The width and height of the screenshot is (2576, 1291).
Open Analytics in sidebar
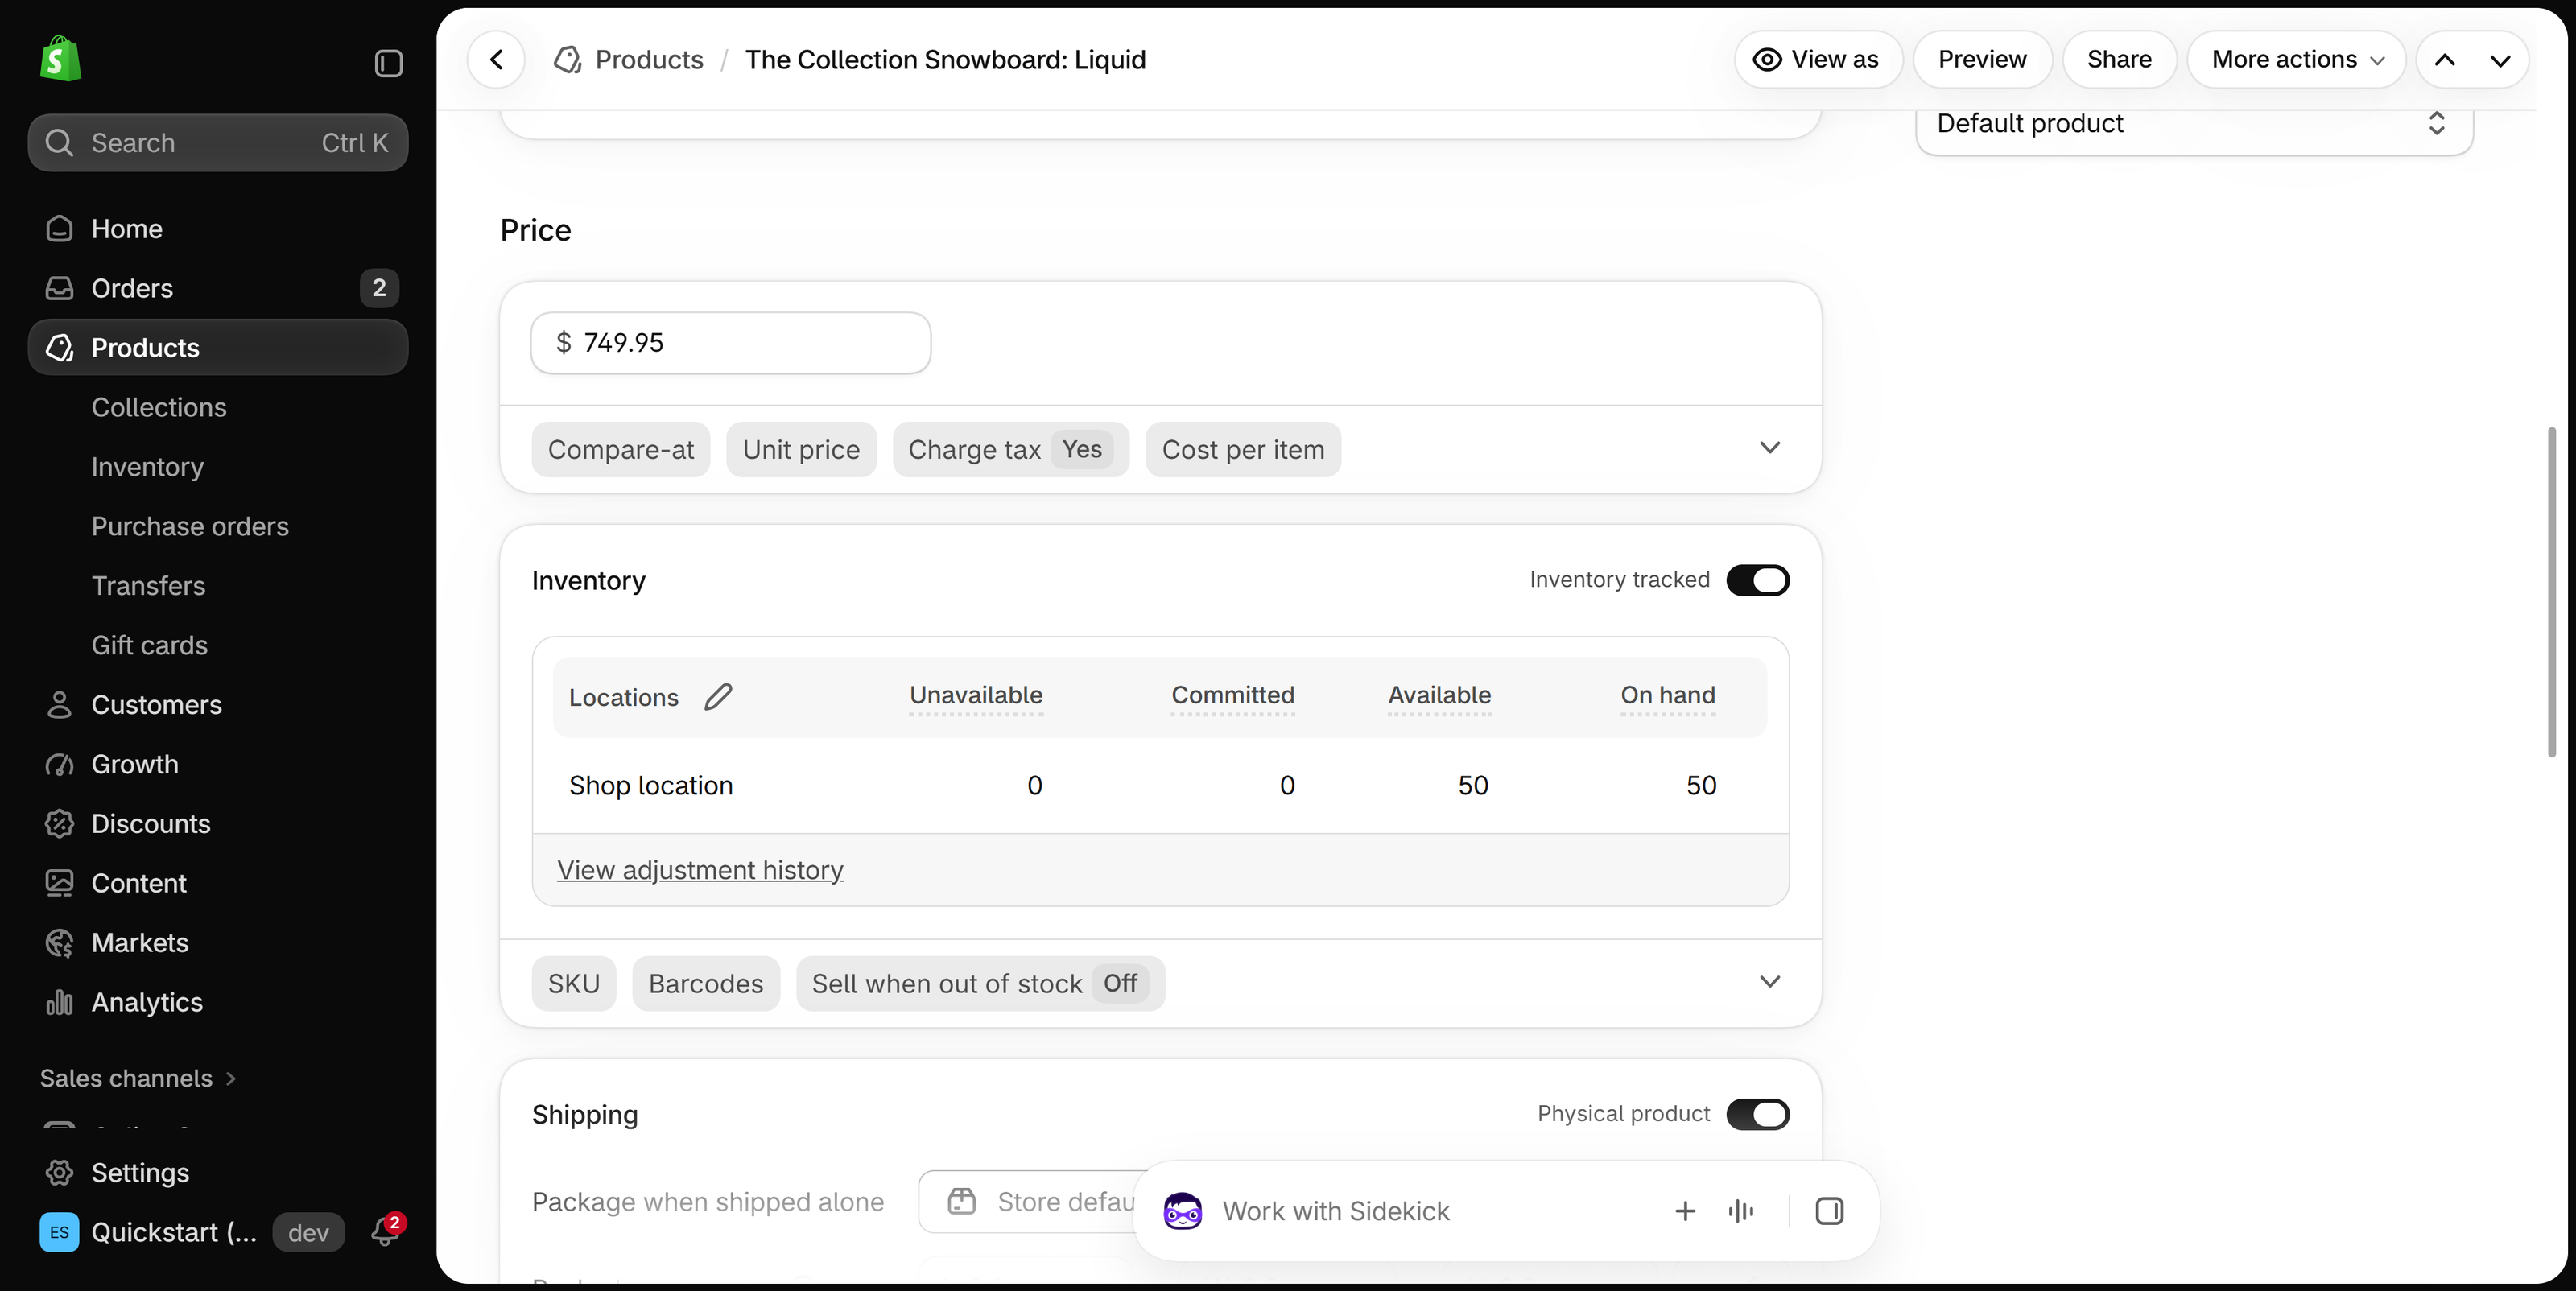[218, 1002]
